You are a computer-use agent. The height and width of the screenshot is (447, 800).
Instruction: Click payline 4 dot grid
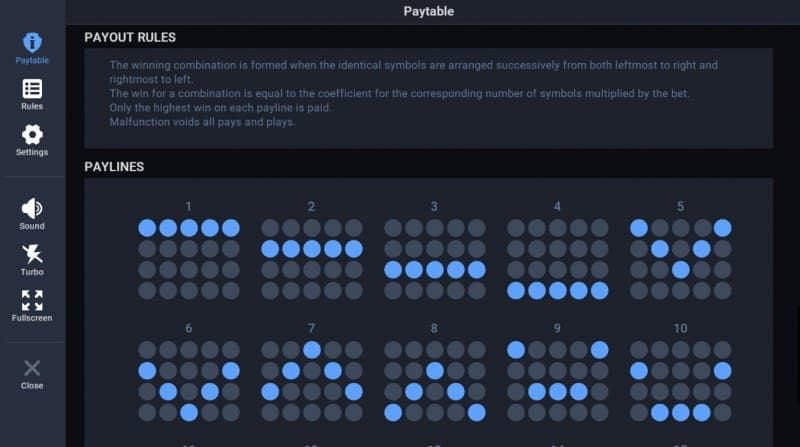[x=557, y=259]
